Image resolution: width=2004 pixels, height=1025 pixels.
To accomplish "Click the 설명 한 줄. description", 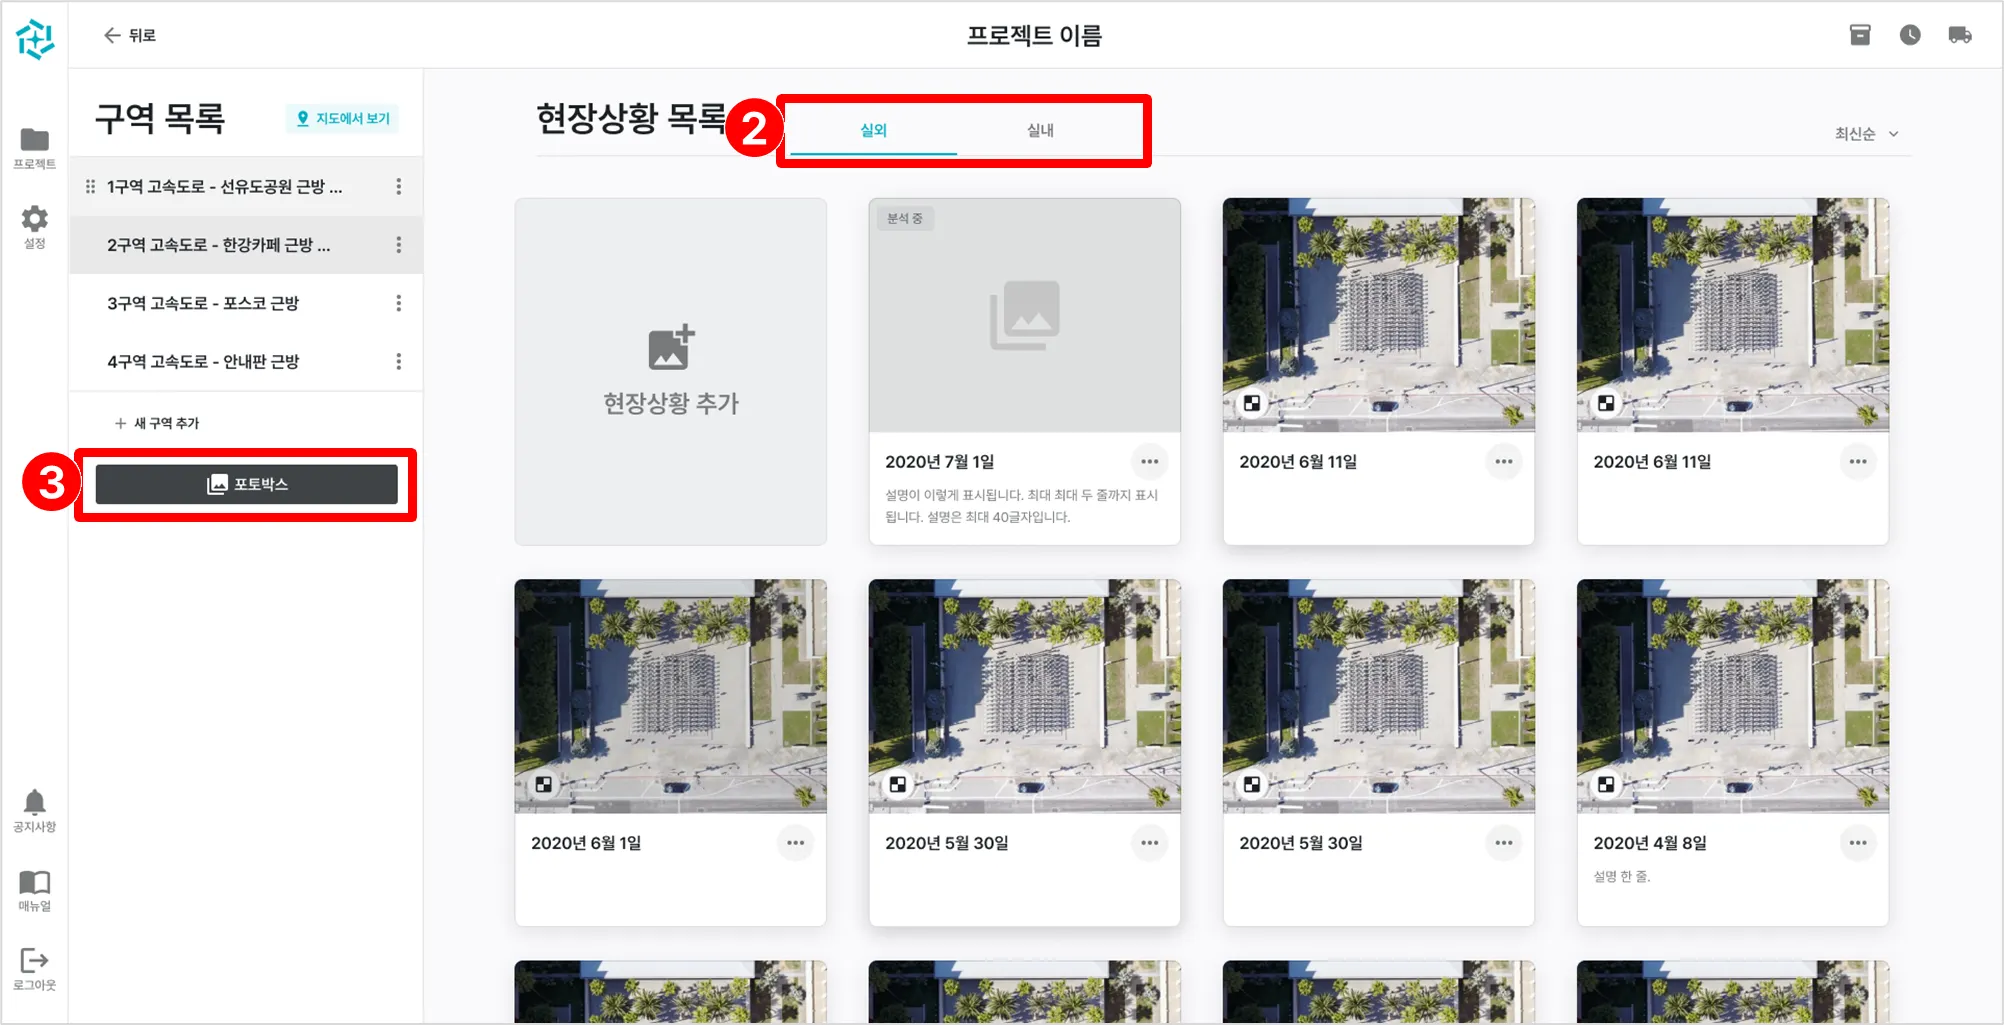I will [1622, 877].
